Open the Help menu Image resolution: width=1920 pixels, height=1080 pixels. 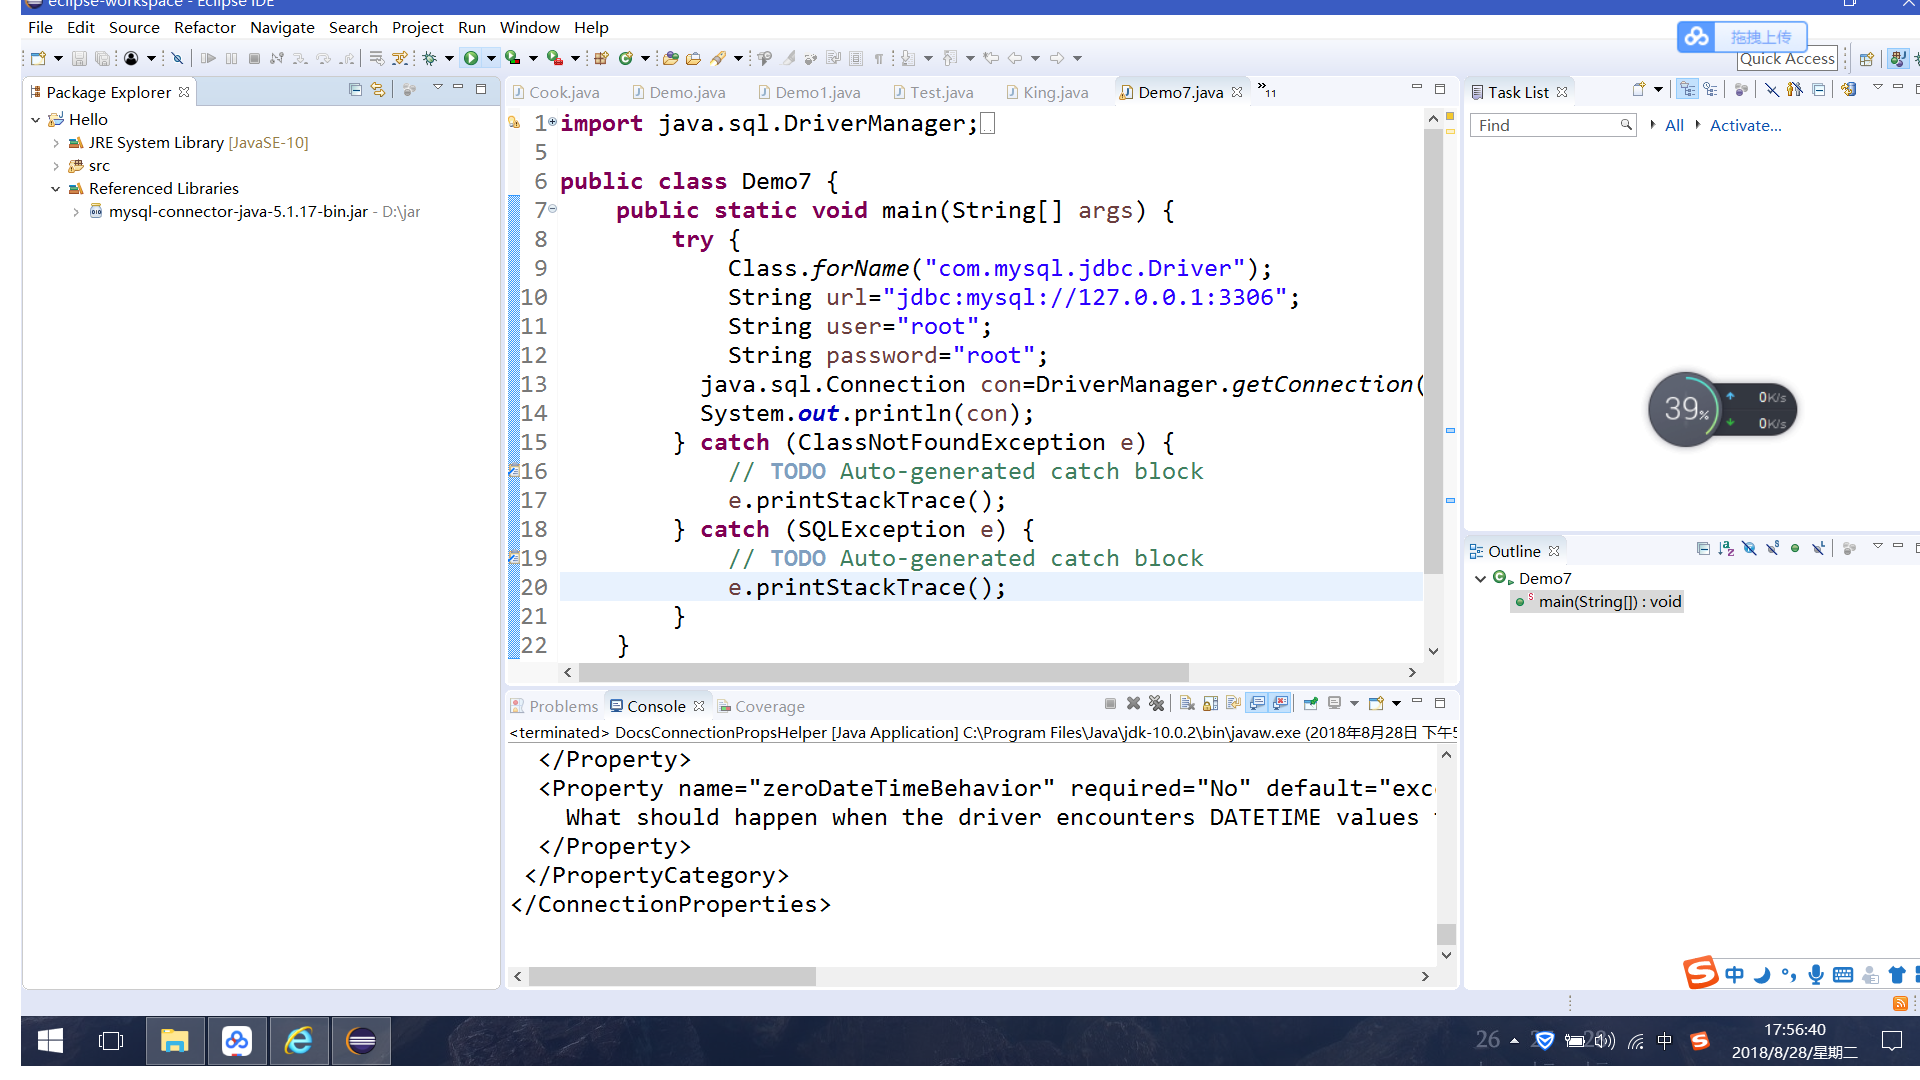591,27
